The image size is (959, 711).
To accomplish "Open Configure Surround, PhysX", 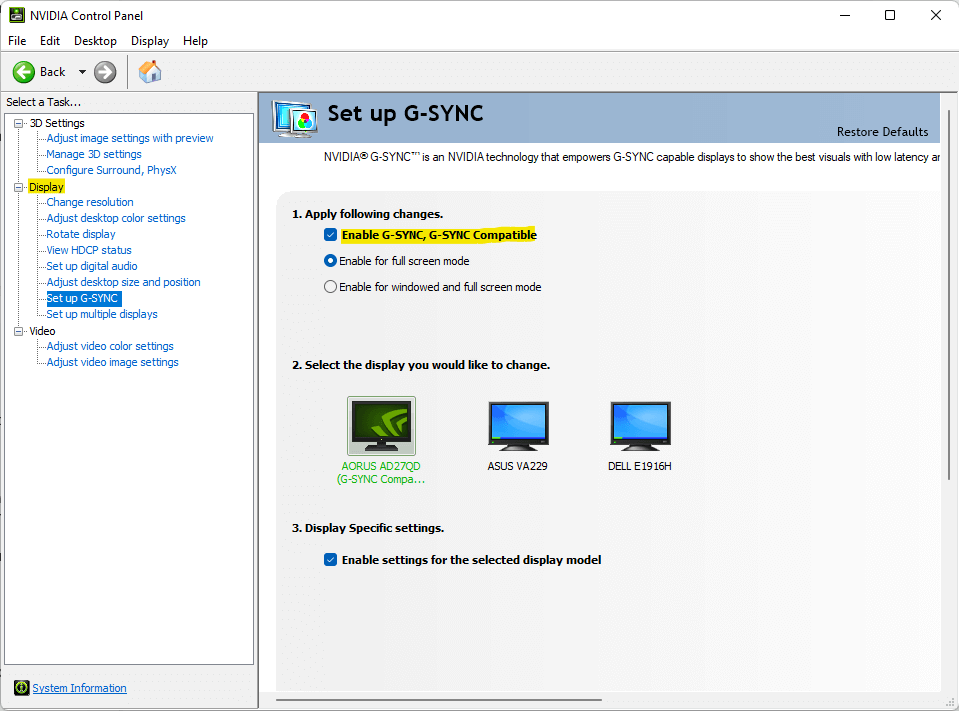I will 111,170.
